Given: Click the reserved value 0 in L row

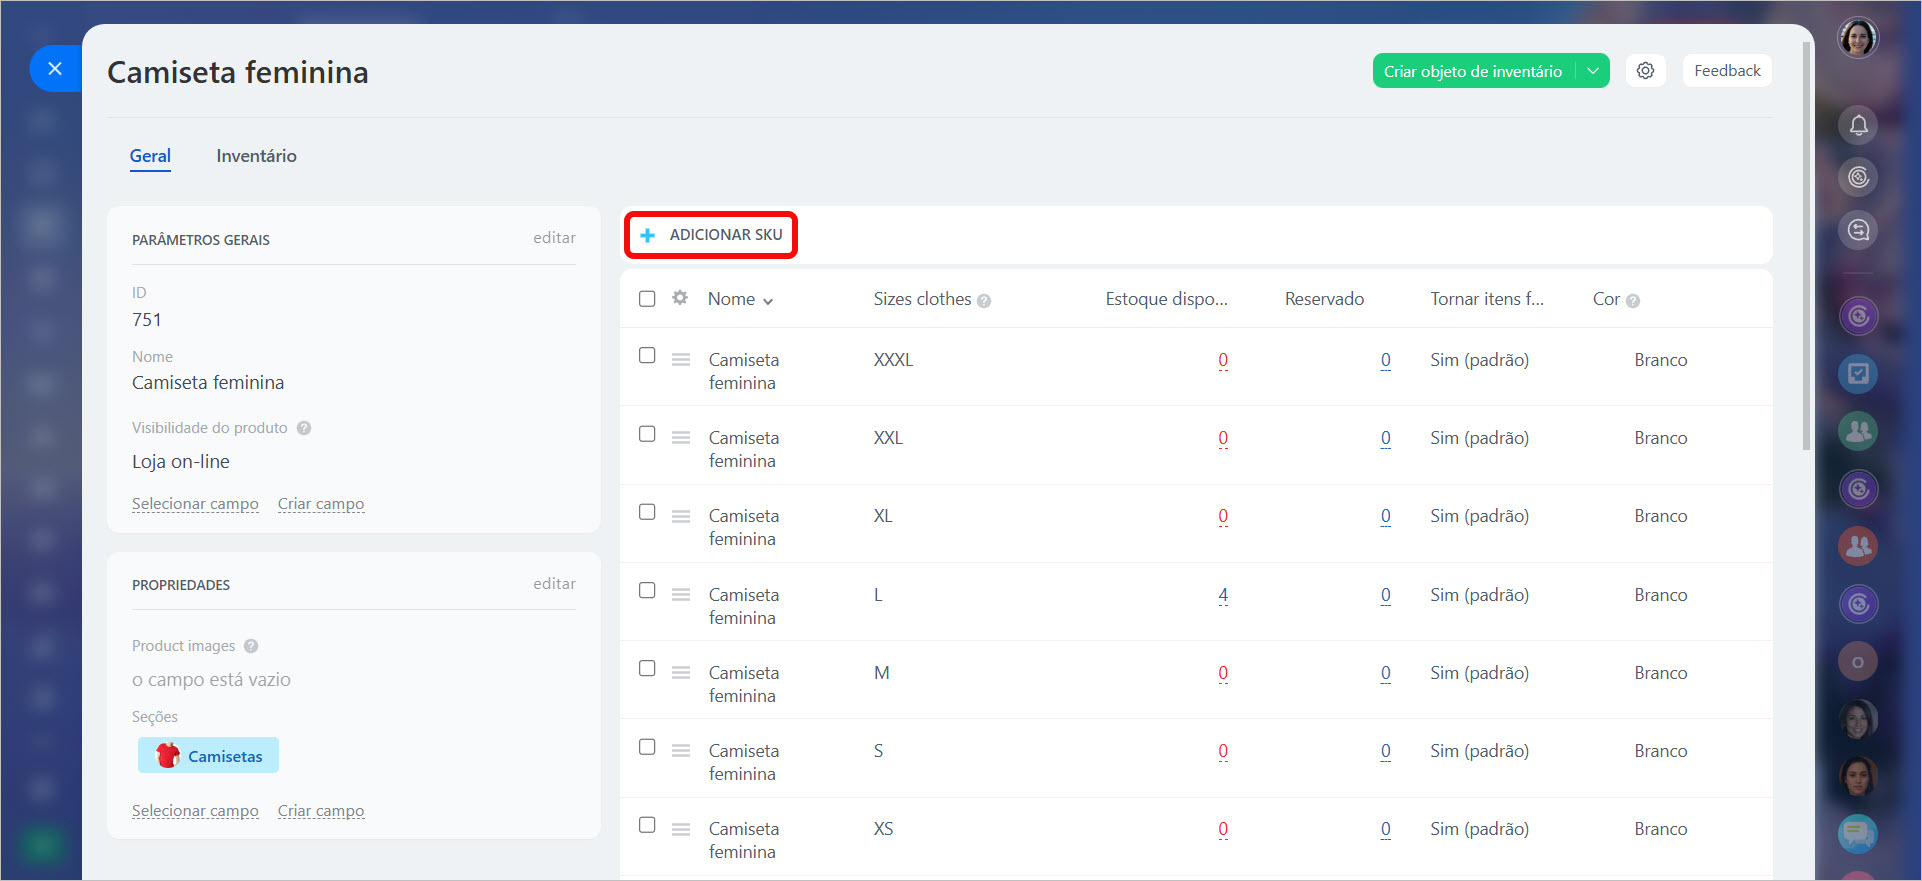Looking at the screenshot, I should click(1385, 595).
